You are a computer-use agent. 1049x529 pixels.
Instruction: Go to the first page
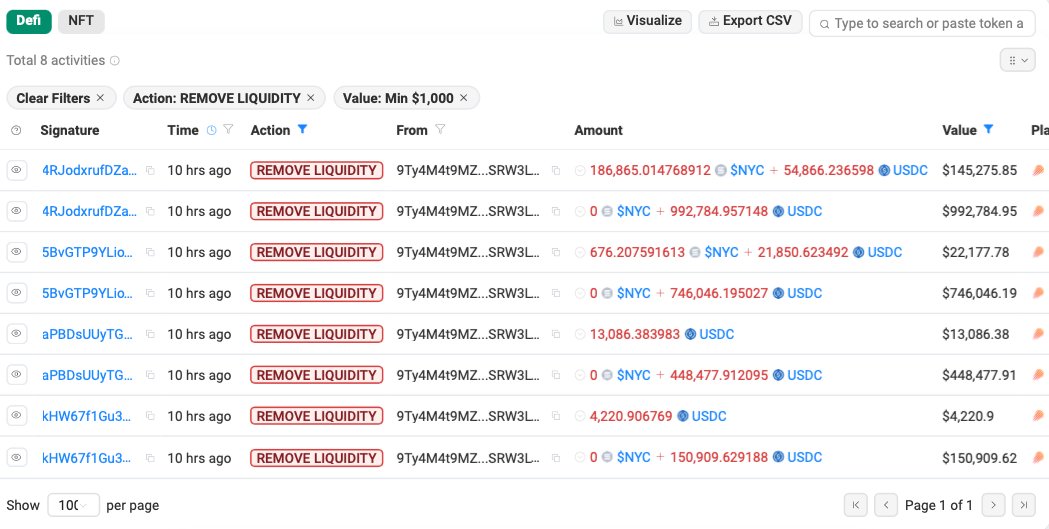tap(856, 505)
